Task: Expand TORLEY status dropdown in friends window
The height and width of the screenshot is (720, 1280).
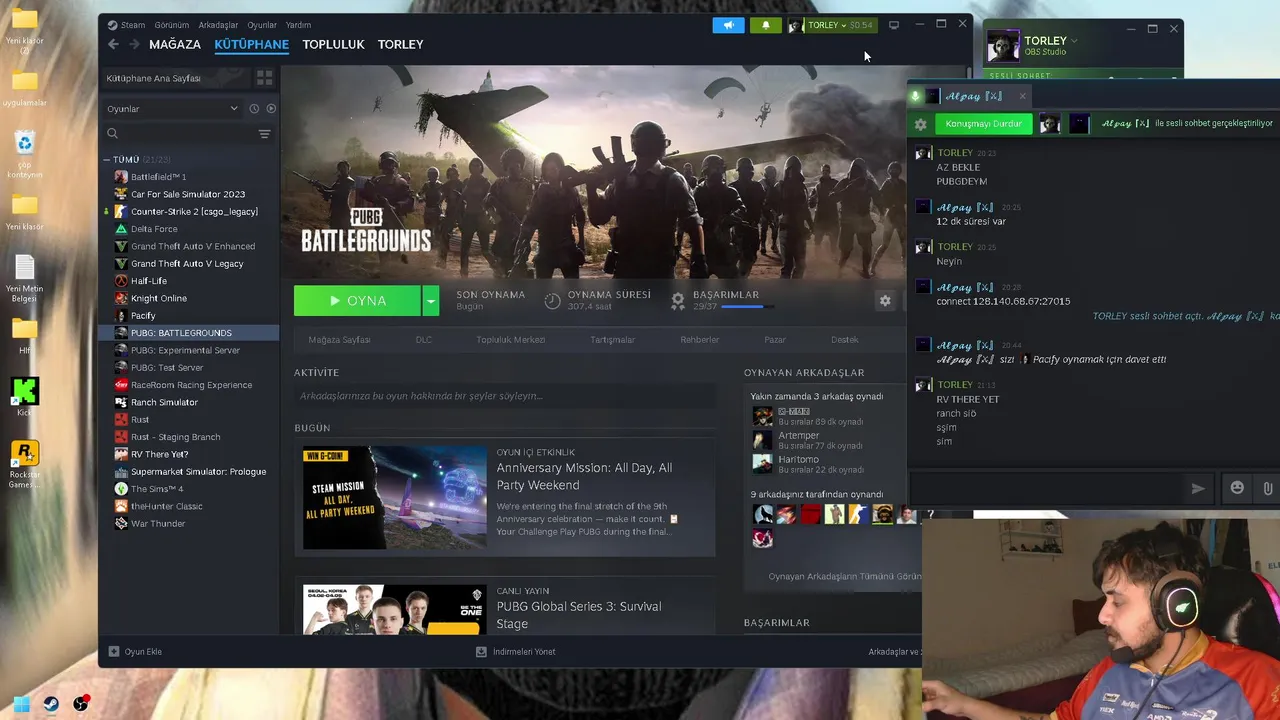Action: [1073, 41]
